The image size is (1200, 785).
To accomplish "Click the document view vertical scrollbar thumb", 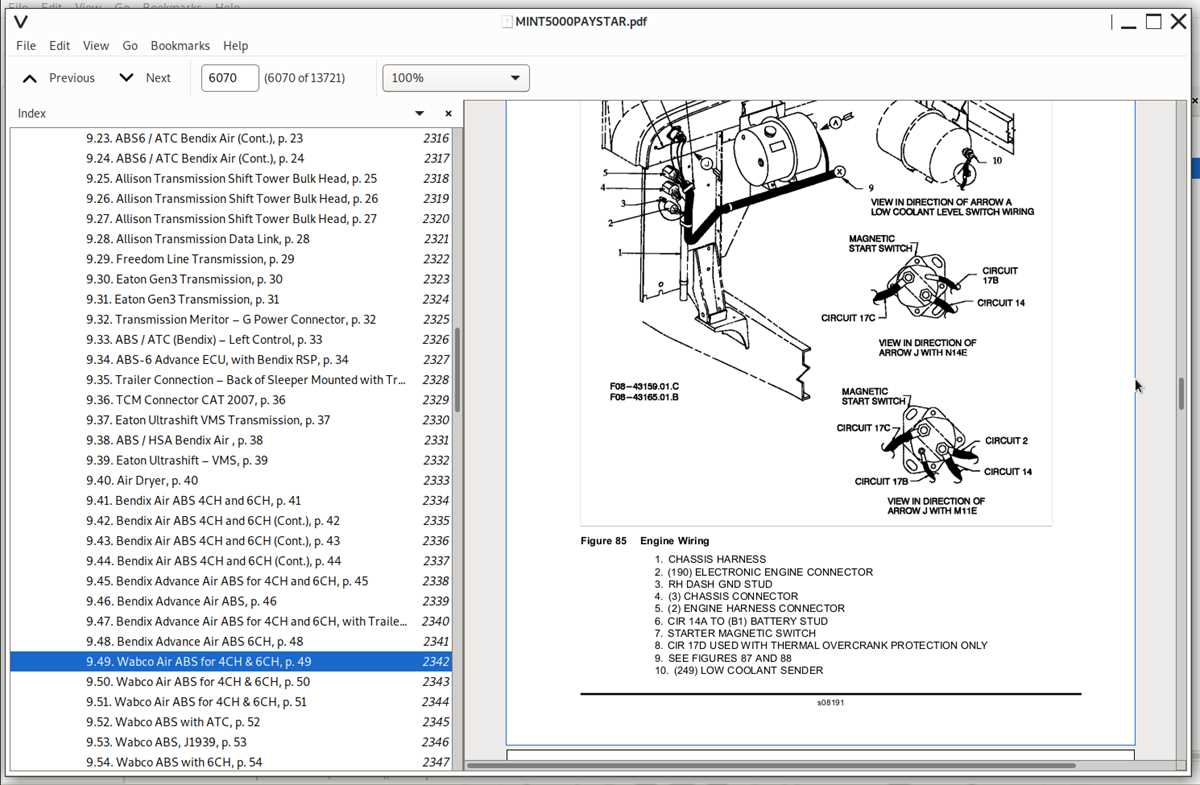I will pyautogui.click(x=1181, y=392).
